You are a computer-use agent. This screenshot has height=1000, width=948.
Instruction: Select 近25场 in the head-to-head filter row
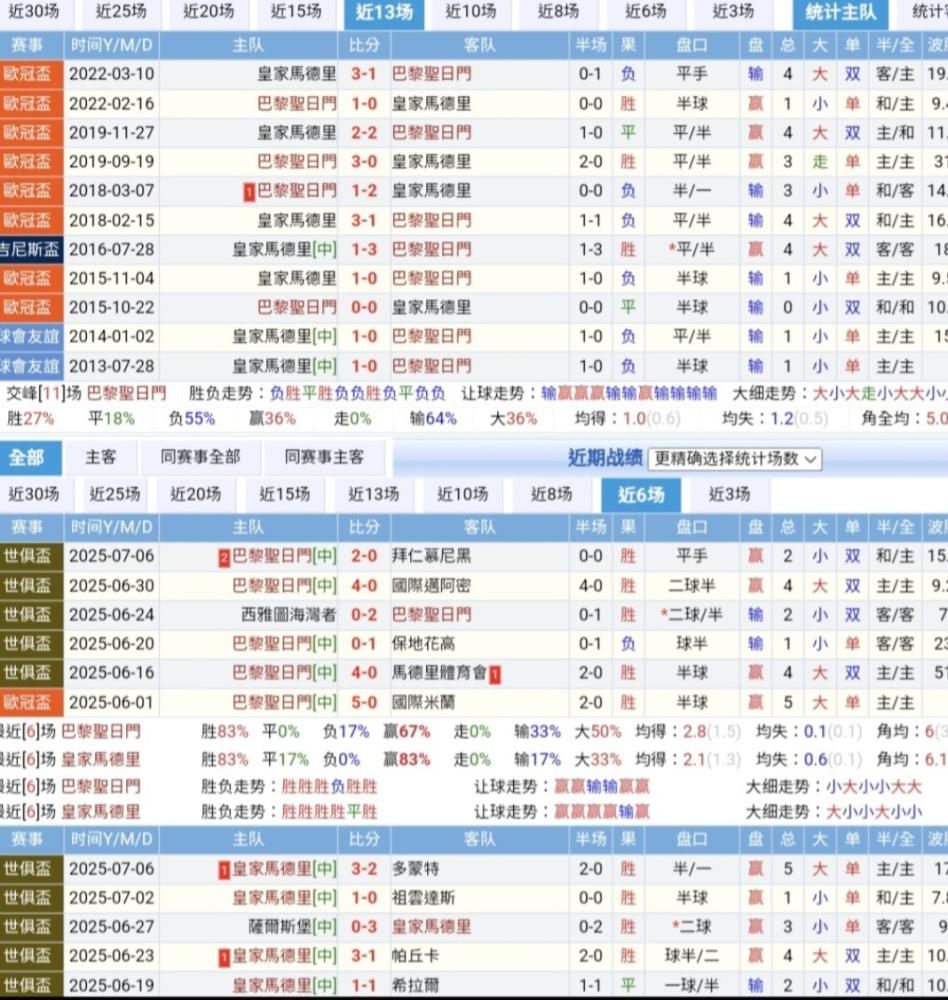121,11
